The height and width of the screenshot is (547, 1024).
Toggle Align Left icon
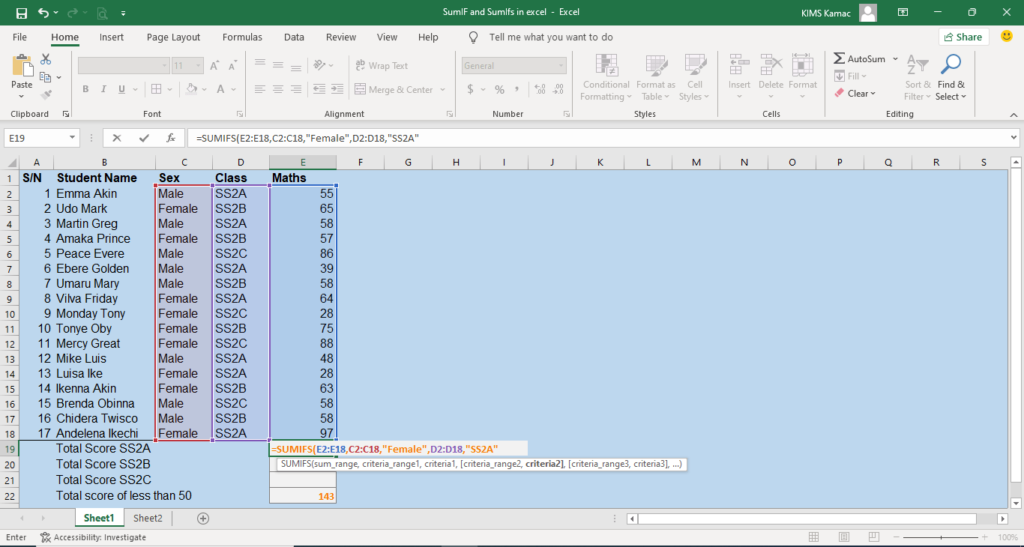pos(260,89)
